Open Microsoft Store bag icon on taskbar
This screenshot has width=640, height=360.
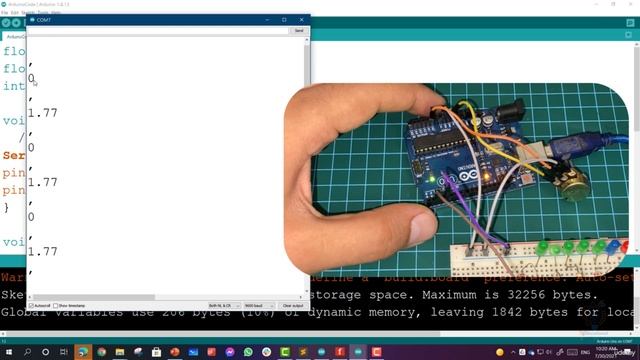tap(156, 352)
